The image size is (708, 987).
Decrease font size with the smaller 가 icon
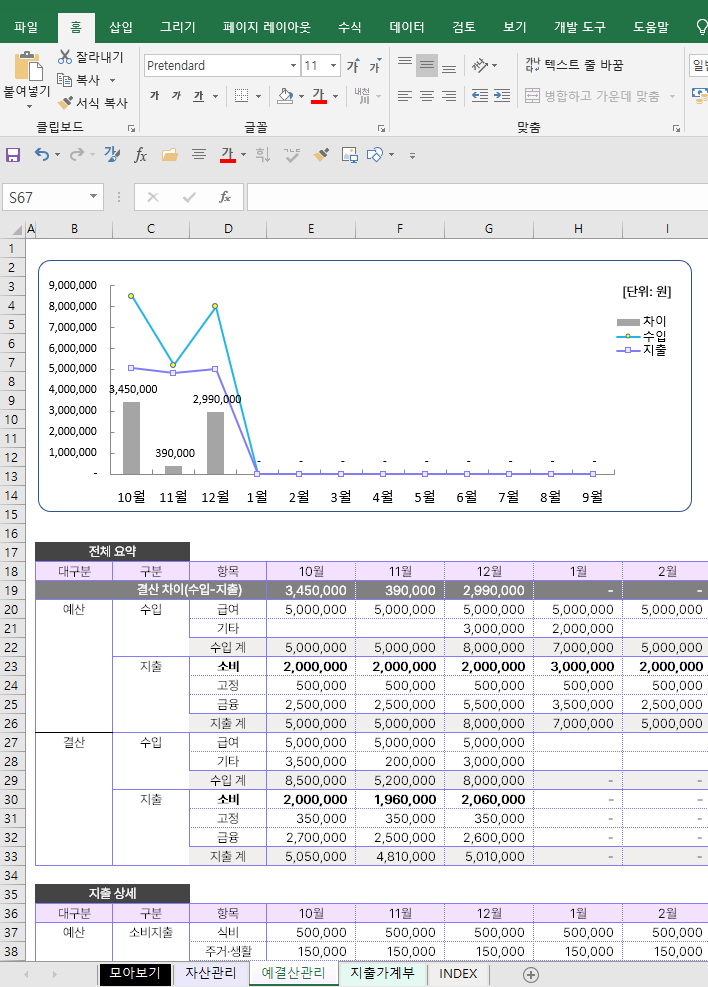click(x=375, y=65)
